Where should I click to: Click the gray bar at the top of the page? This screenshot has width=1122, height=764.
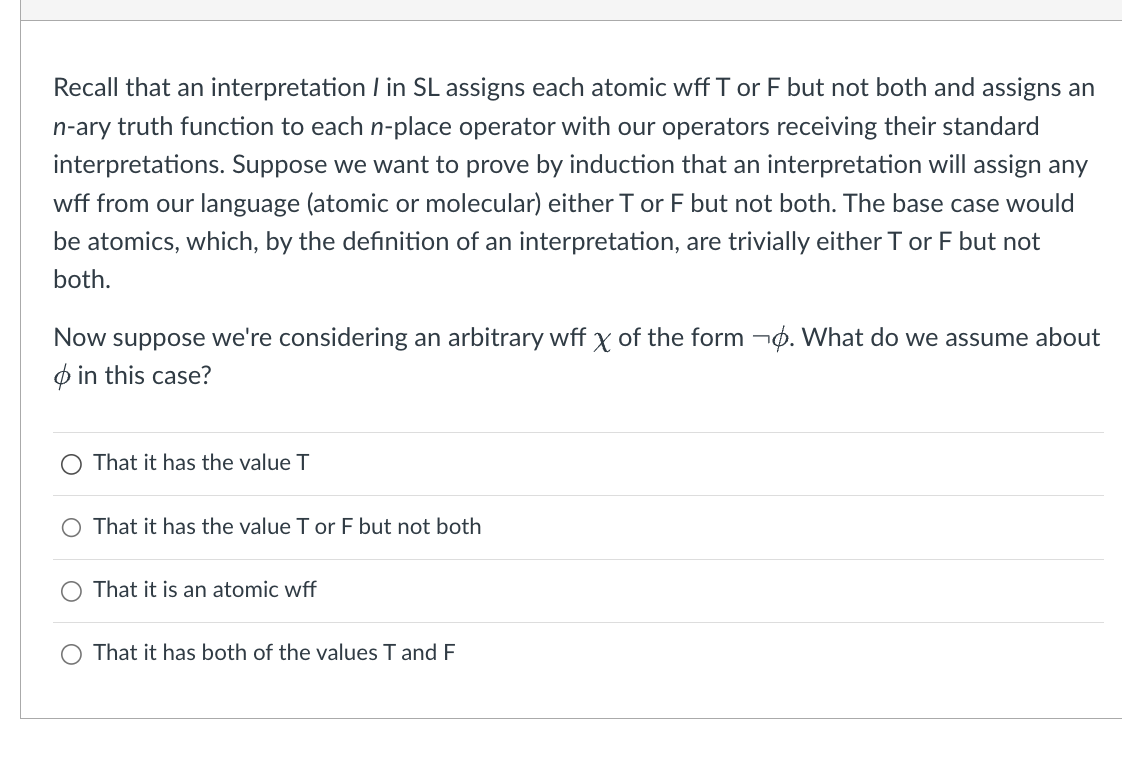point(560,8)
